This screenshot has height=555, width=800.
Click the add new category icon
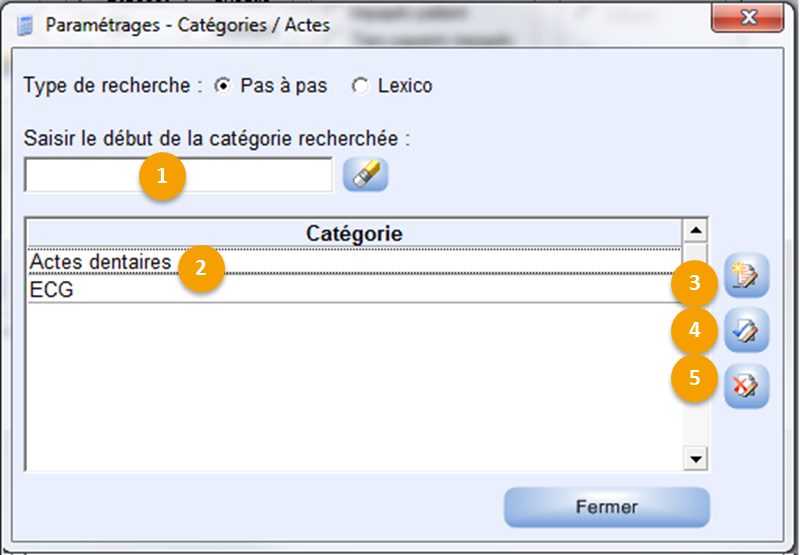(747, 276)
